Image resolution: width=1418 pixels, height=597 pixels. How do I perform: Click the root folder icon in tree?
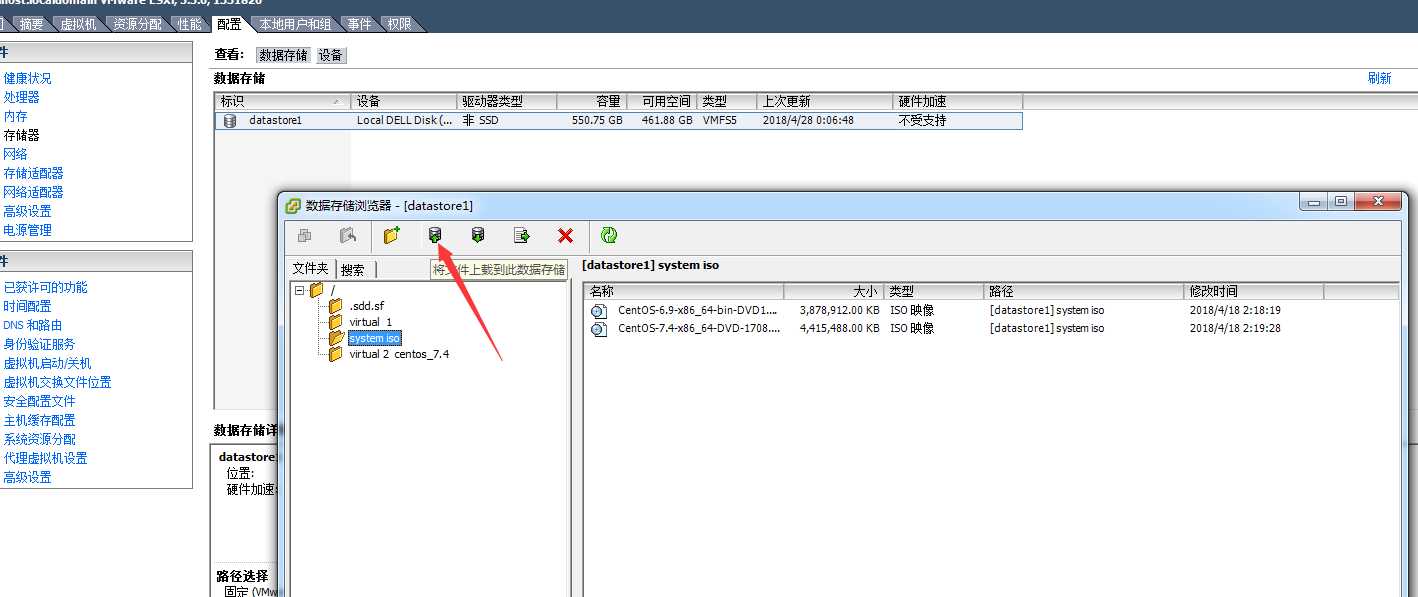click(316, 290)
